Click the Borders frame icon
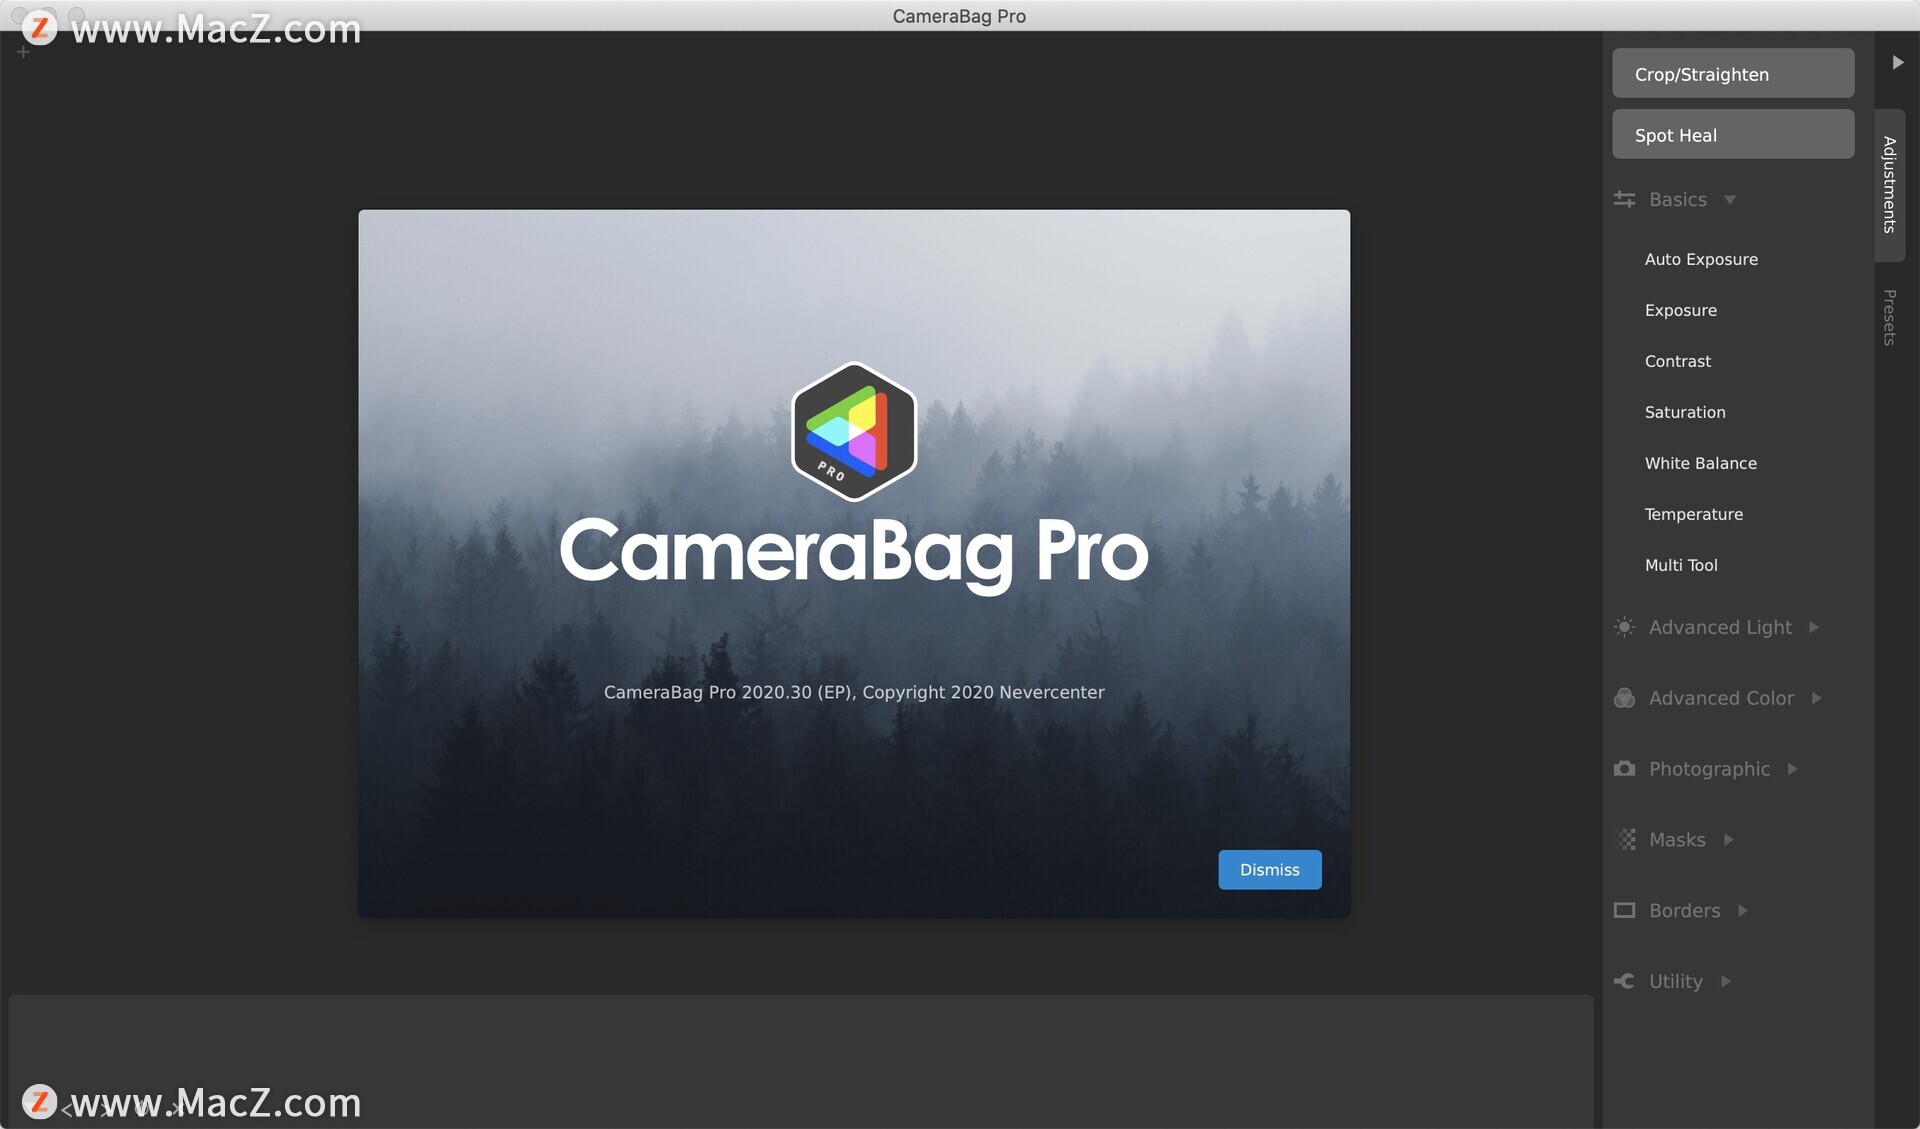The image size is (1920, 1129). [x=1624, y=910]
